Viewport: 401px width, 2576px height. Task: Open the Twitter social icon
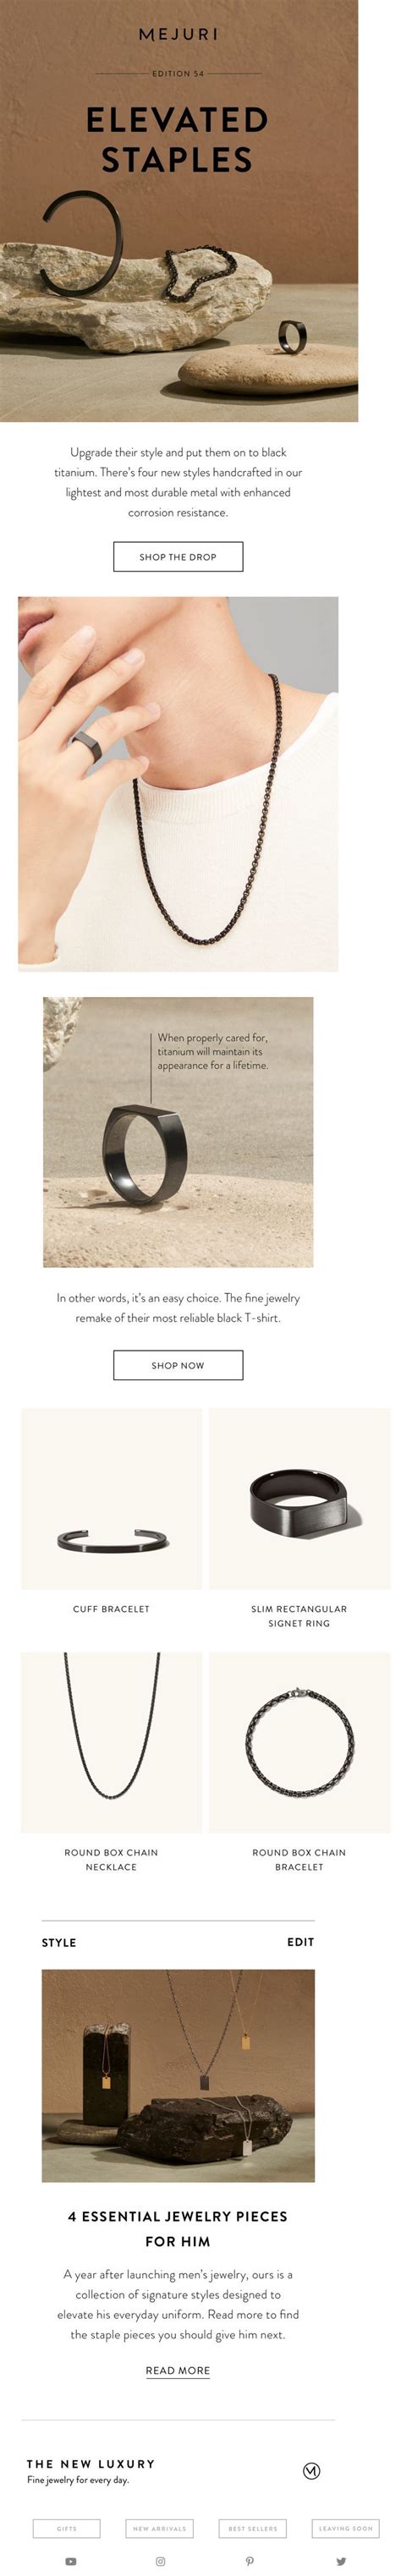pos(341,2561)
